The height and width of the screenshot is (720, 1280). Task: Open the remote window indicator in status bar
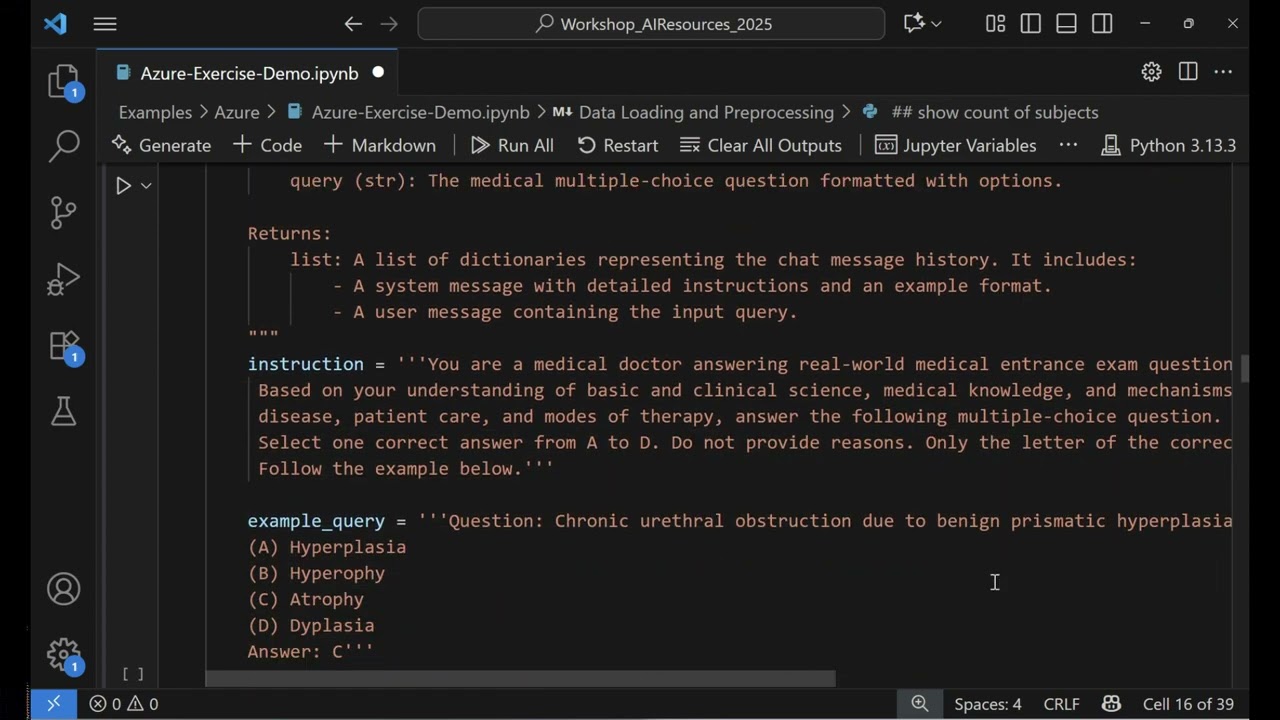[x=54, y=704]
